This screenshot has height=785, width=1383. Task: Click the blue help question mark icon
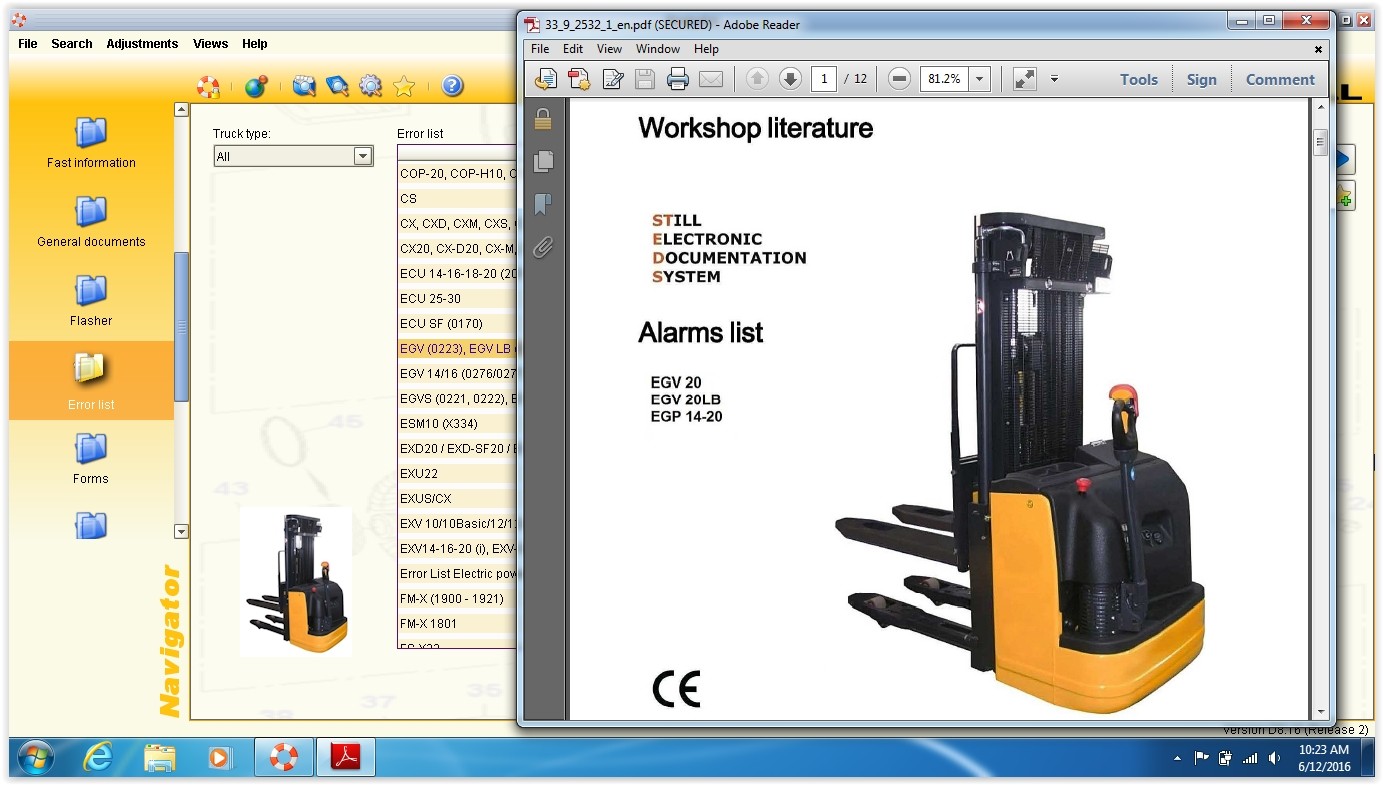point(452,87)
